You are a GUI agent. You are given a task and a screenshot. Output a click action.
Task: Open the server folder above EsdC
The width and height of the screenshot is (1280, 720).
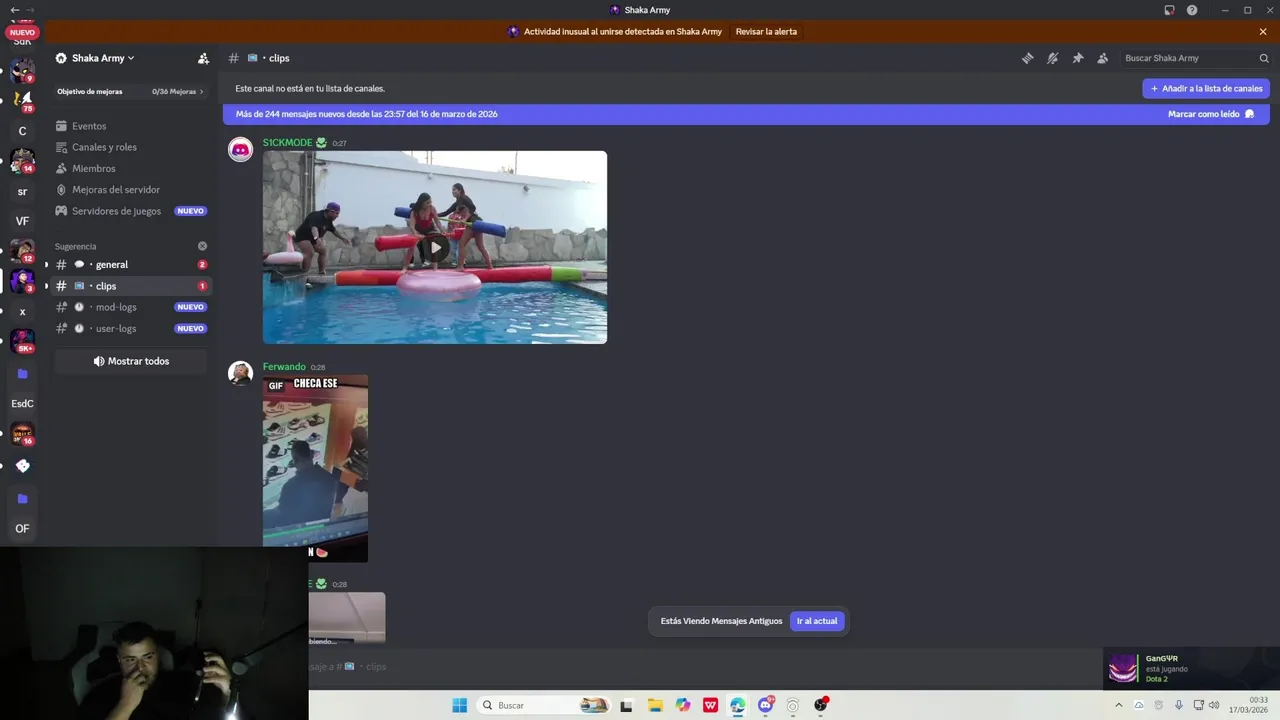(22, 374)
